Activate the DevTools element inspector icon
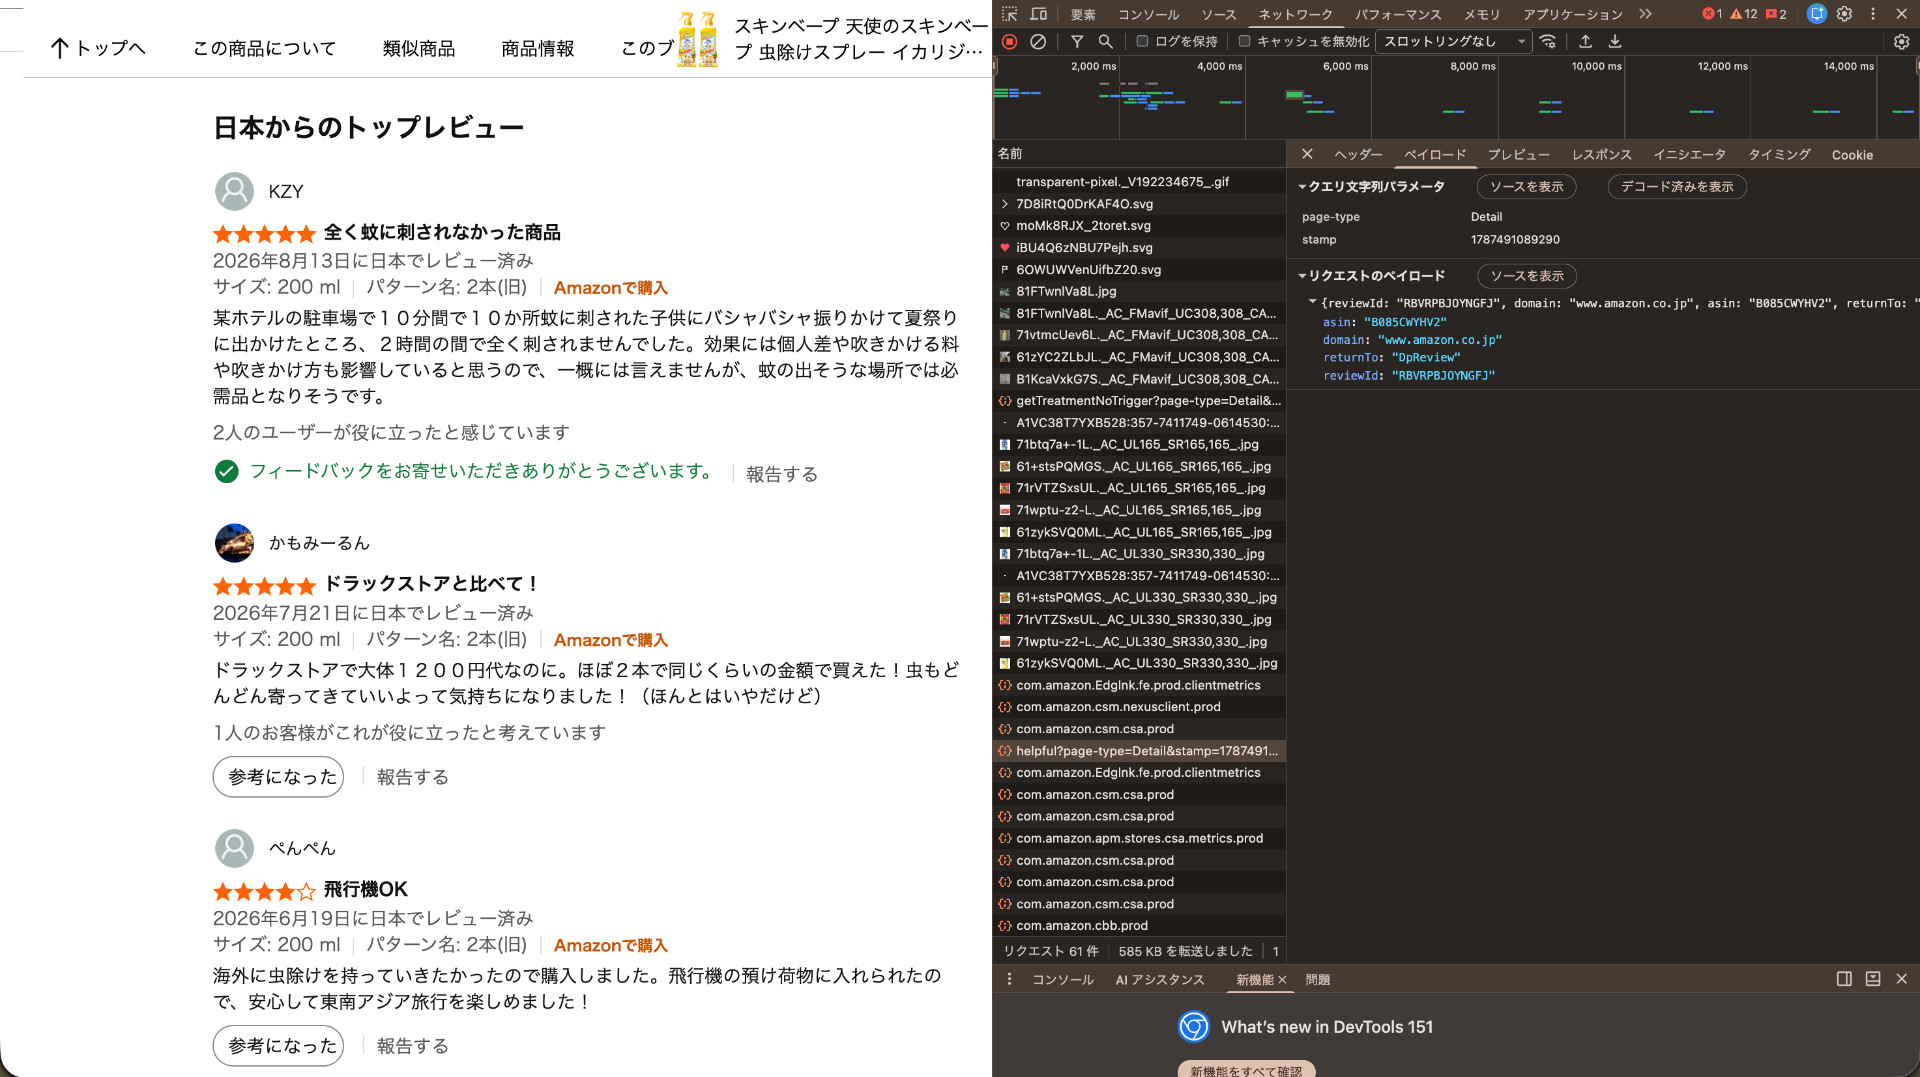Image resolution: width=1920 pixels, height=1077 pixels. click(1010, 14)
